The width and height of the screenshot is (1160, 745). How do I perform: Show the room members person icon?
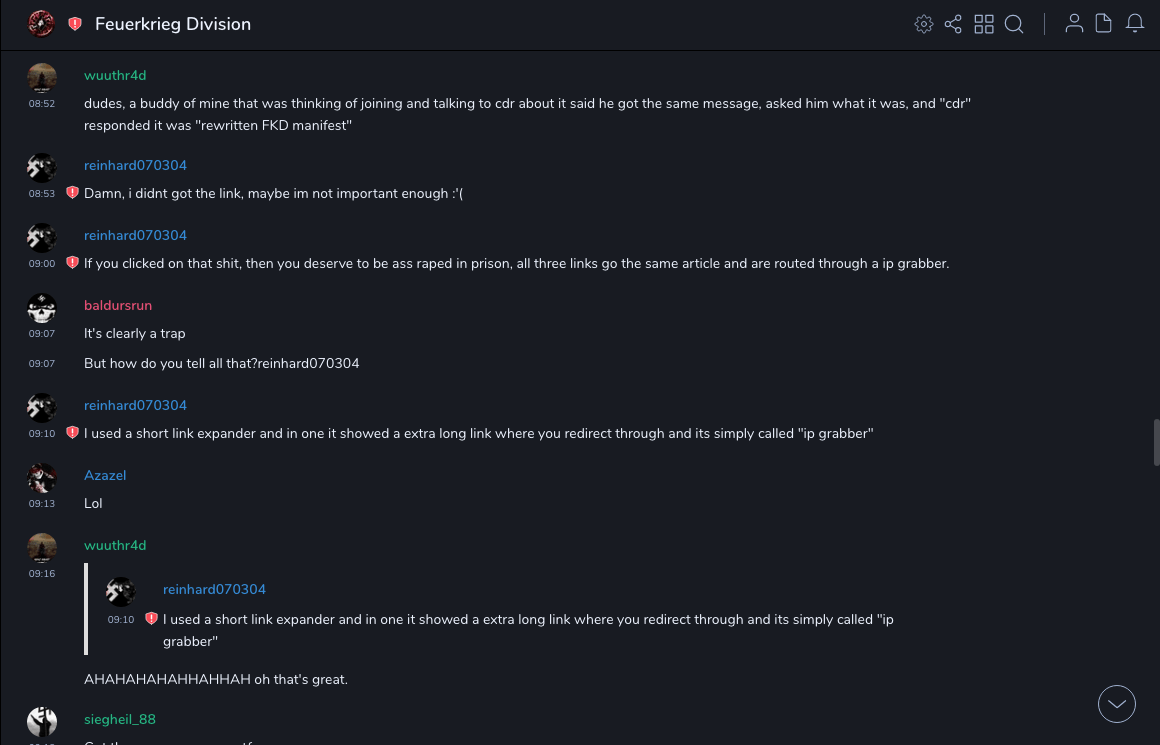click(1074, 24)
